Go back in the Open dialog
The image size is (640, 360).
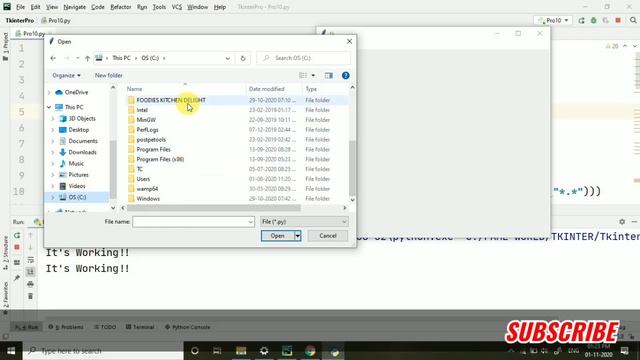53,58
